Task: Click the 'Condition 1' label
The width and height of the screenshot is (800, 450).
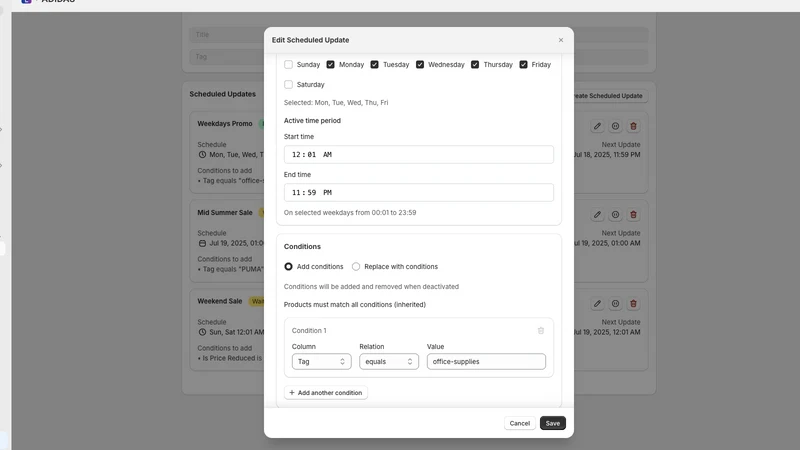Action: point(309,331)
